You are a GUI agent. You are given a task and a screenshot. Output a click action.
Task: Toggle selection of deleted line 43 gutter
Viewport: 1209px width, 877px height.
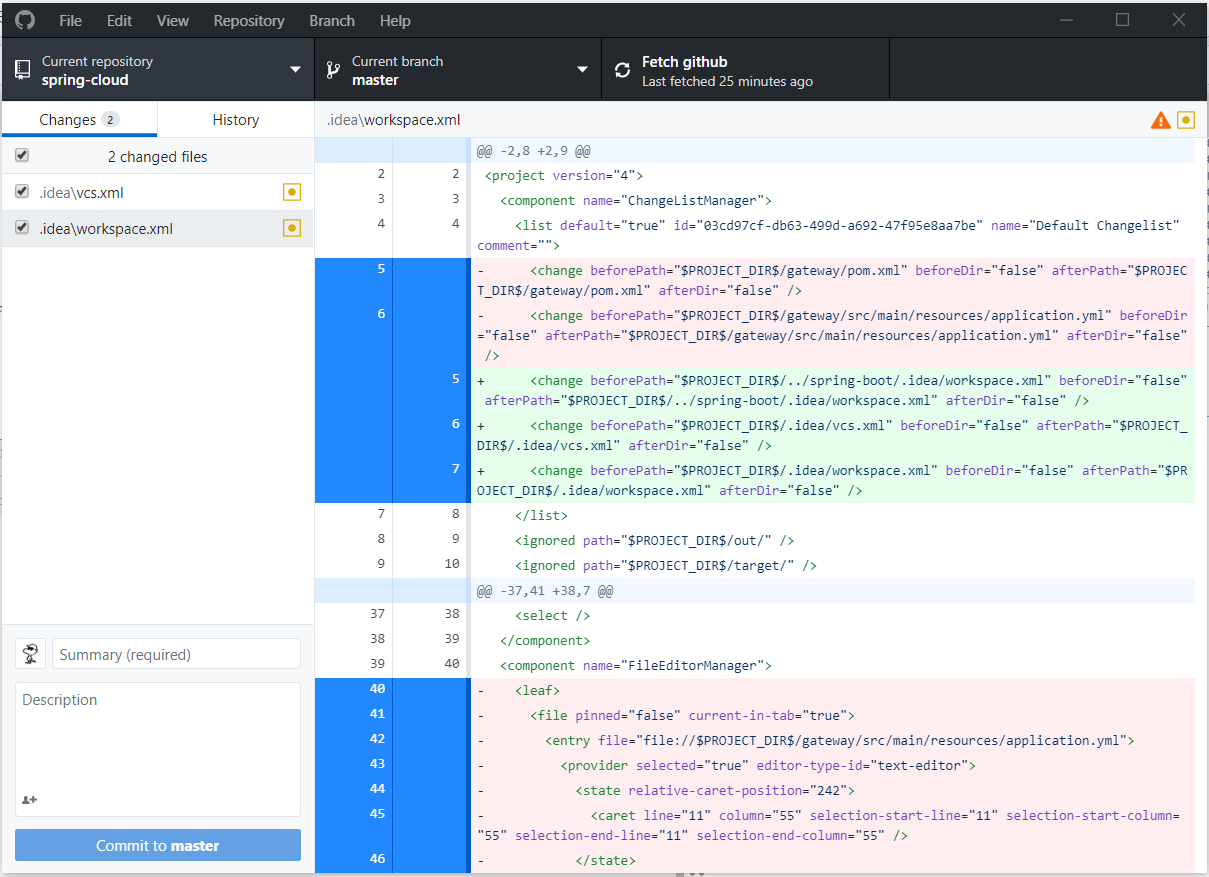390,765
